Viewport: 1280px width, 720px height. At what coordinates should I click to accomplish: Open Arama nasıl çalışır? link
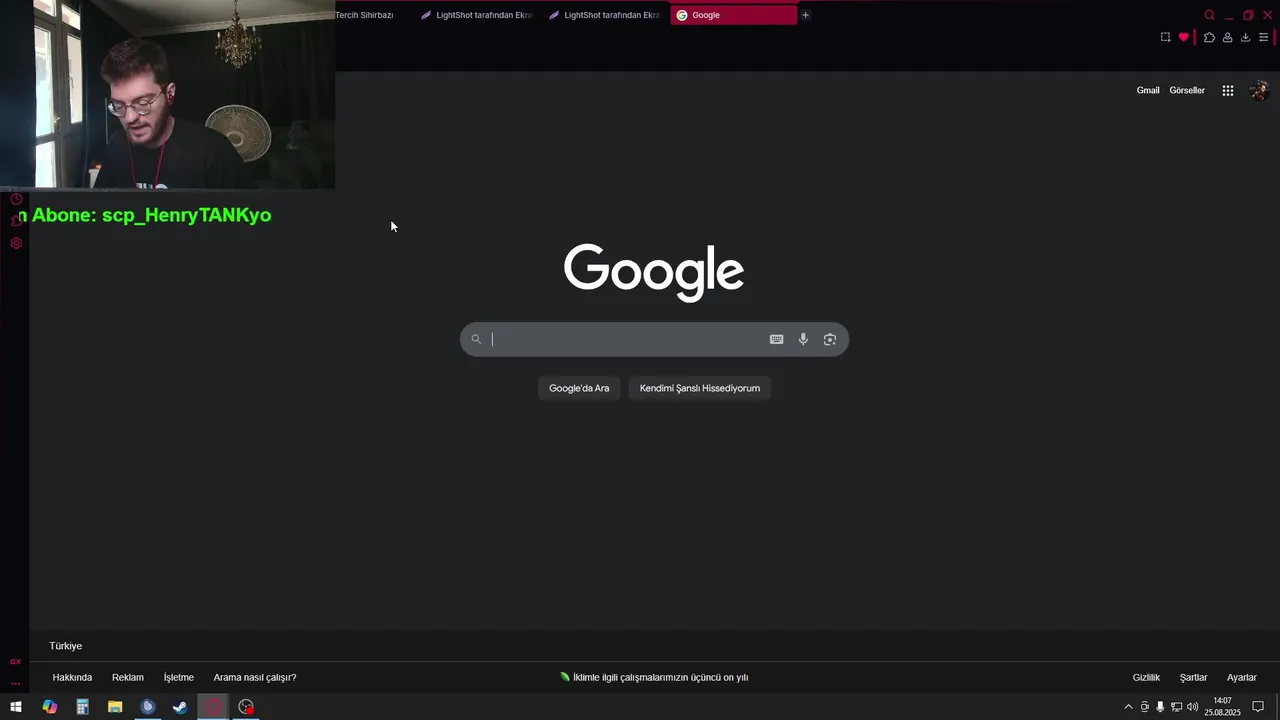click(x=255, y=677)
